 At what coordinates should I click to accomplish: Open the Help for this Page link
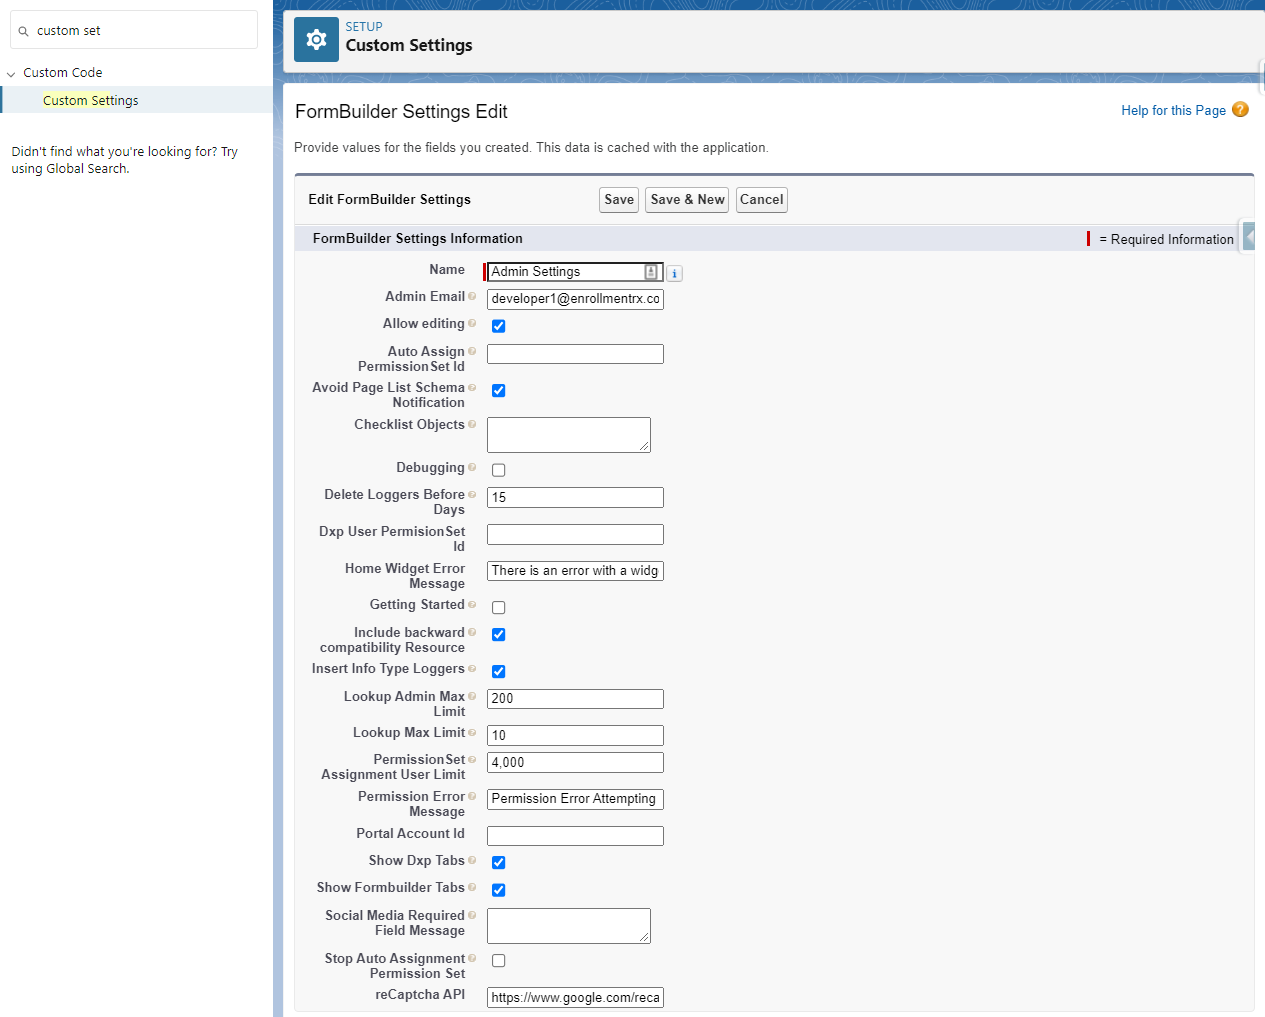coord(1173,111)
